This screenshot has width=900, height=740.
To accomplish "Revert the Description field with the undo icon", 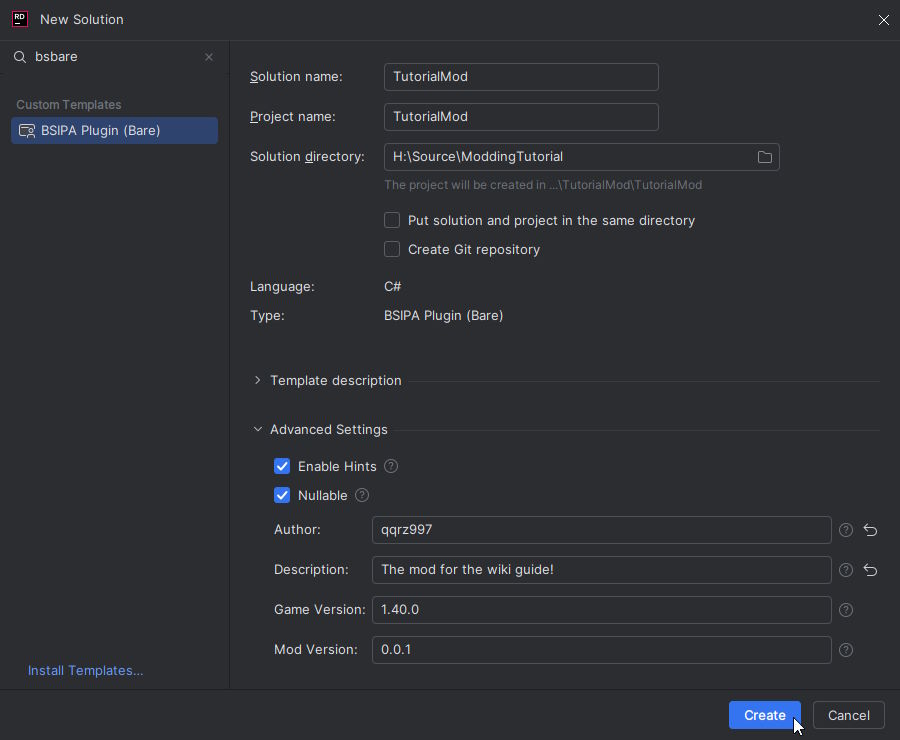I will click(869, 570).
